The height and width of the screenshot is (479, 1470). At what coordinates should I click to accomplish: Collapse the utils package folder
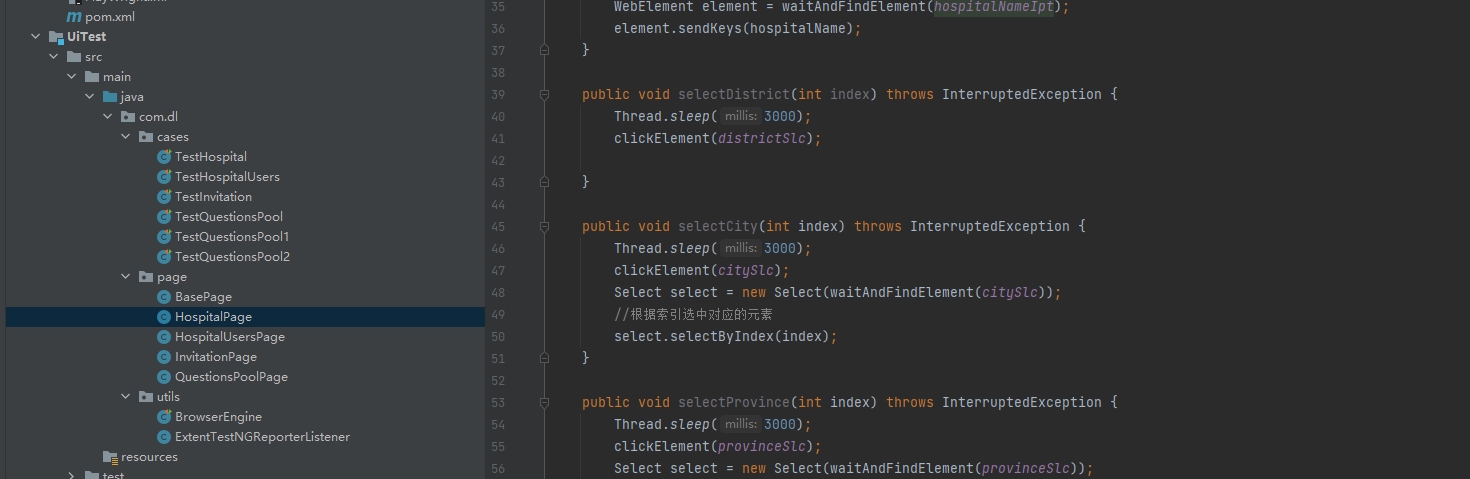pyautogui.click(x=126, y=397)
